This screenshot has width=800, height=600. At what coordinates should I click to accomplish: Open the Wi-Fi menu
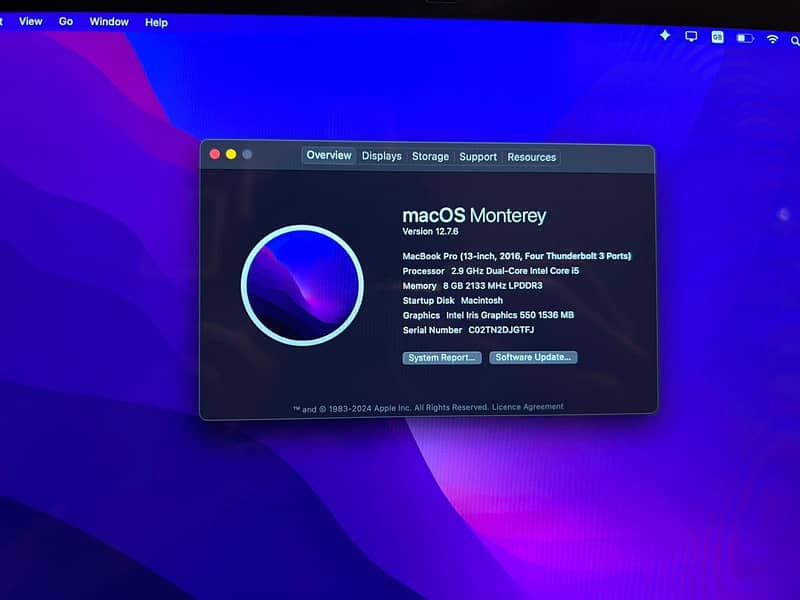[772, 39]
